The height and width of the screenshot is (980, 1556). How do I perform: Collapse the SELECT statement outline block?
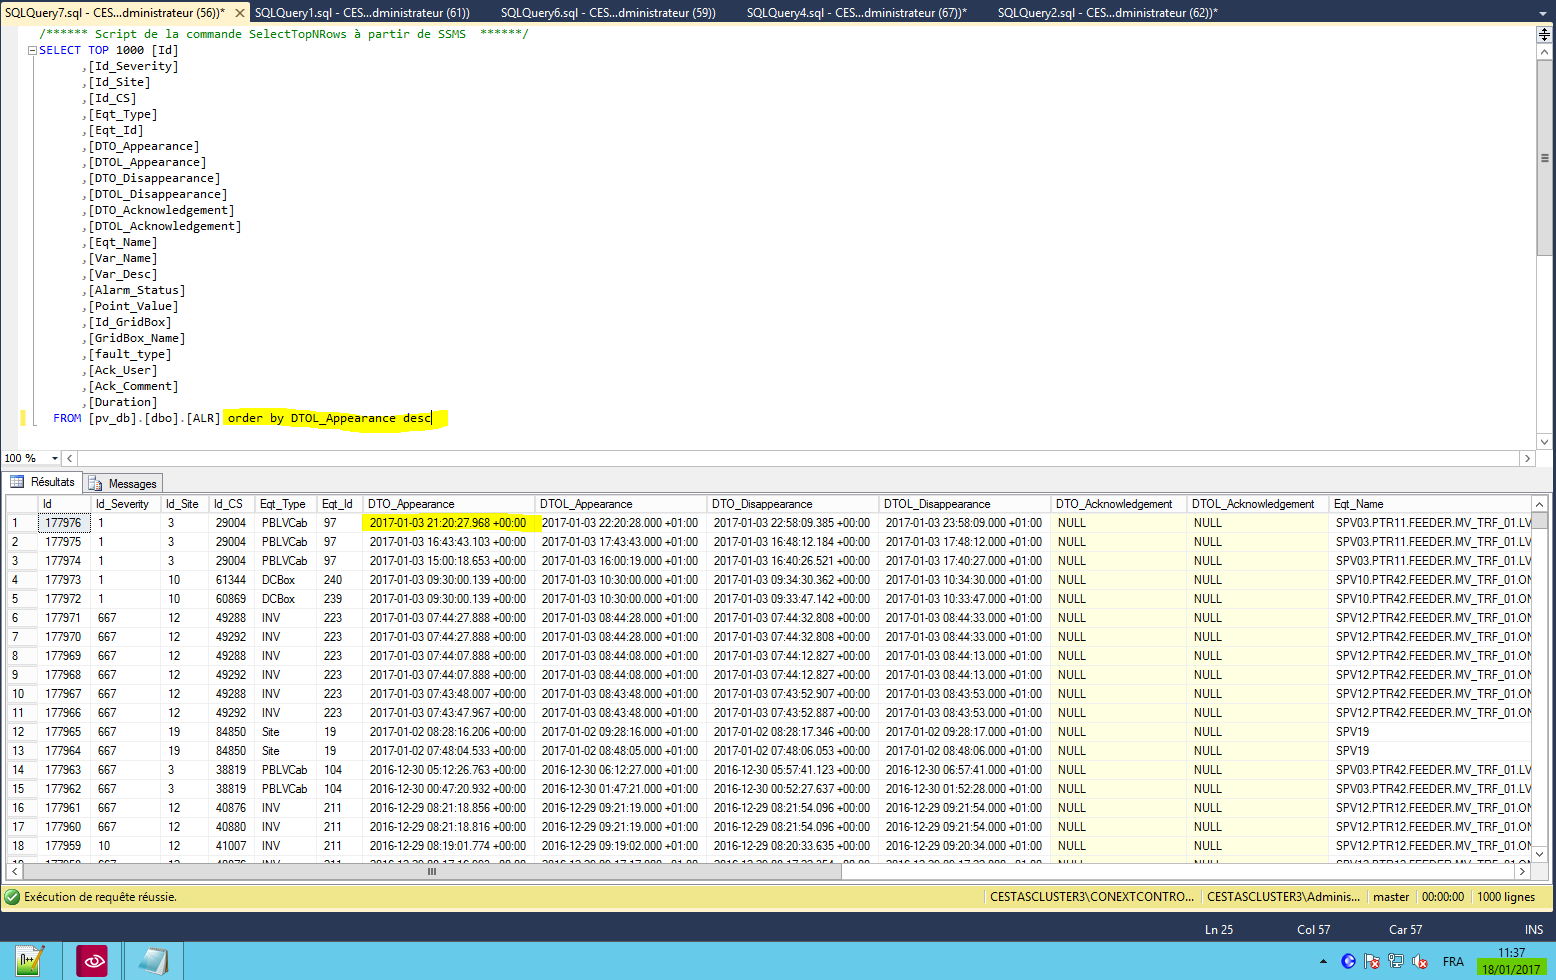[32, 50]
